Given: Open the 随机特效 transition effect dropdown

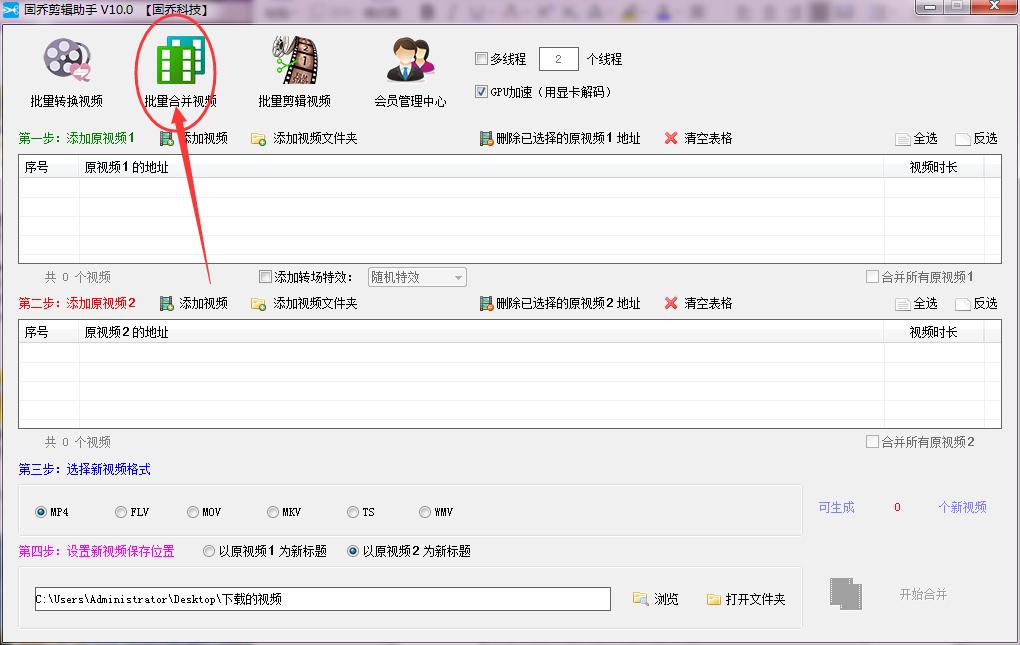Looking at the screenshot, I should (x=455, y=277).
